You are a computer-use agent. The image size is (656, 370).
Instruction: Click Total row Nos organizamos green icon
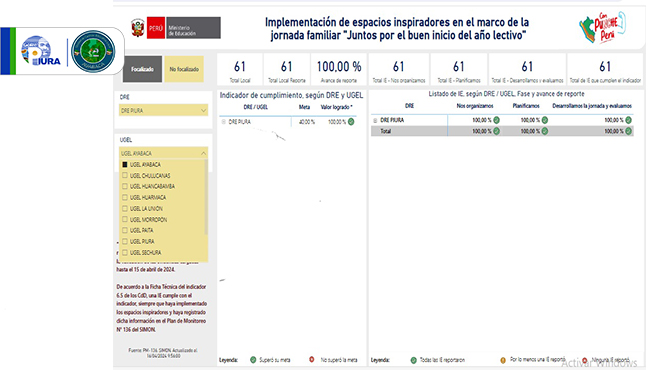pos(496,131)
